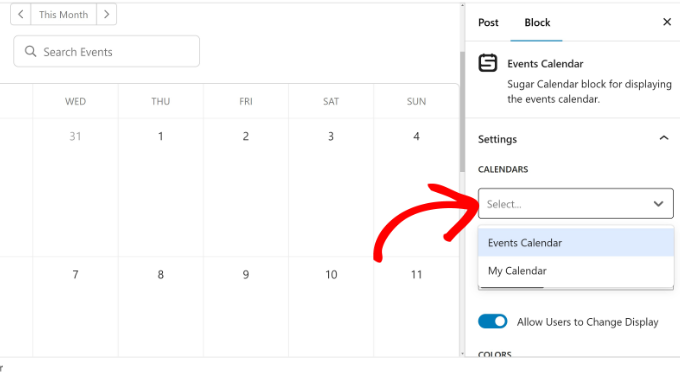The height and width of the screenshot is (374, 680).
Task: Select day 8 in the calendar
Action: pos(160,275)
